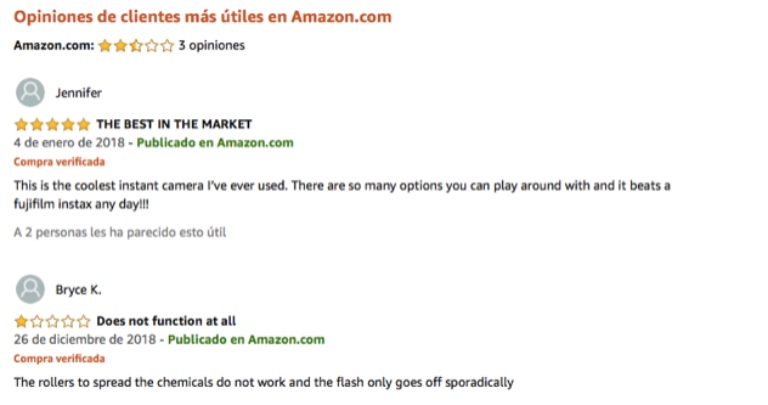Image resolution: width=768 pixels, height=405 pixels.
Task: Open 'Does not function at all' review title
Action: pyautogui.click(x=166, y=322)
